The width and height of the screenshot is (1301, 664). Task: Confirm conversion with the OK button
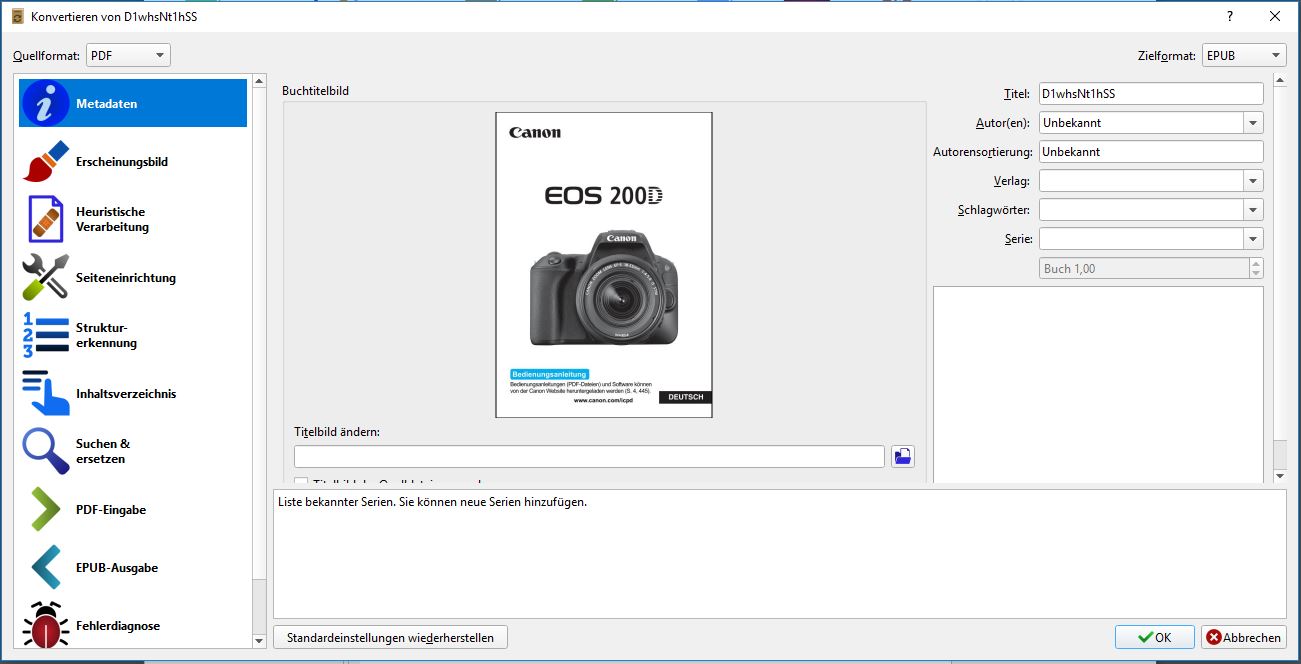pyautogui.click(x=1154, y=637)
